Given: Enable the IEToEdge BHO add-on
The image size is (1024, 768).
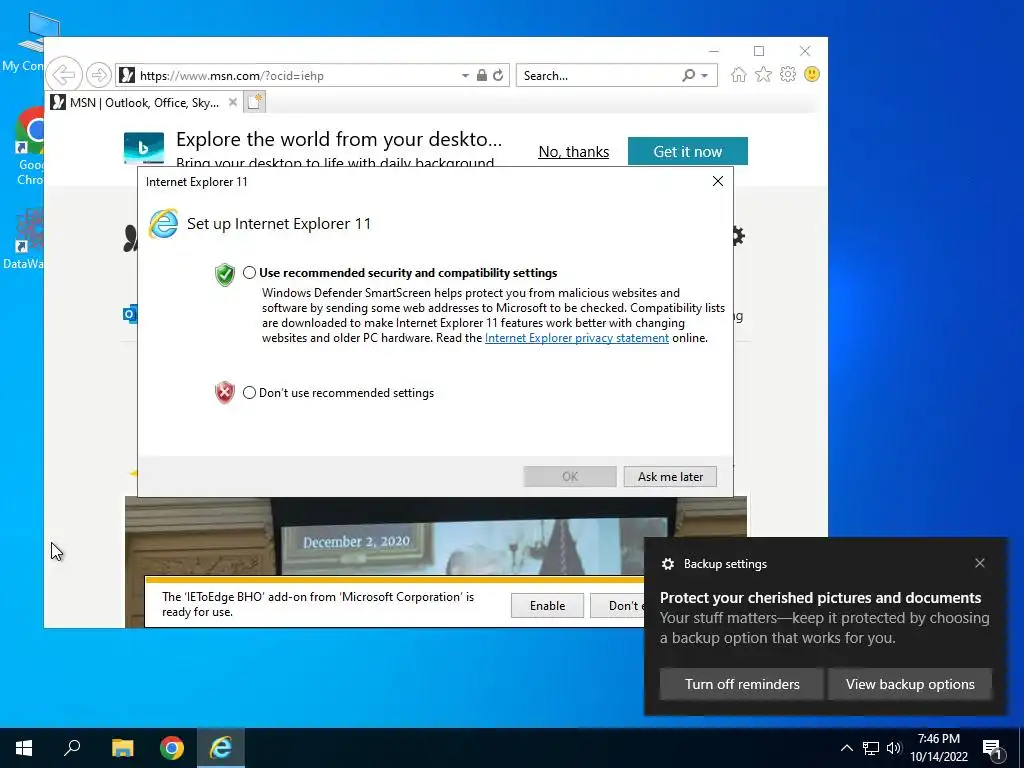Looking at the screenshot, I should click(547, 605).
